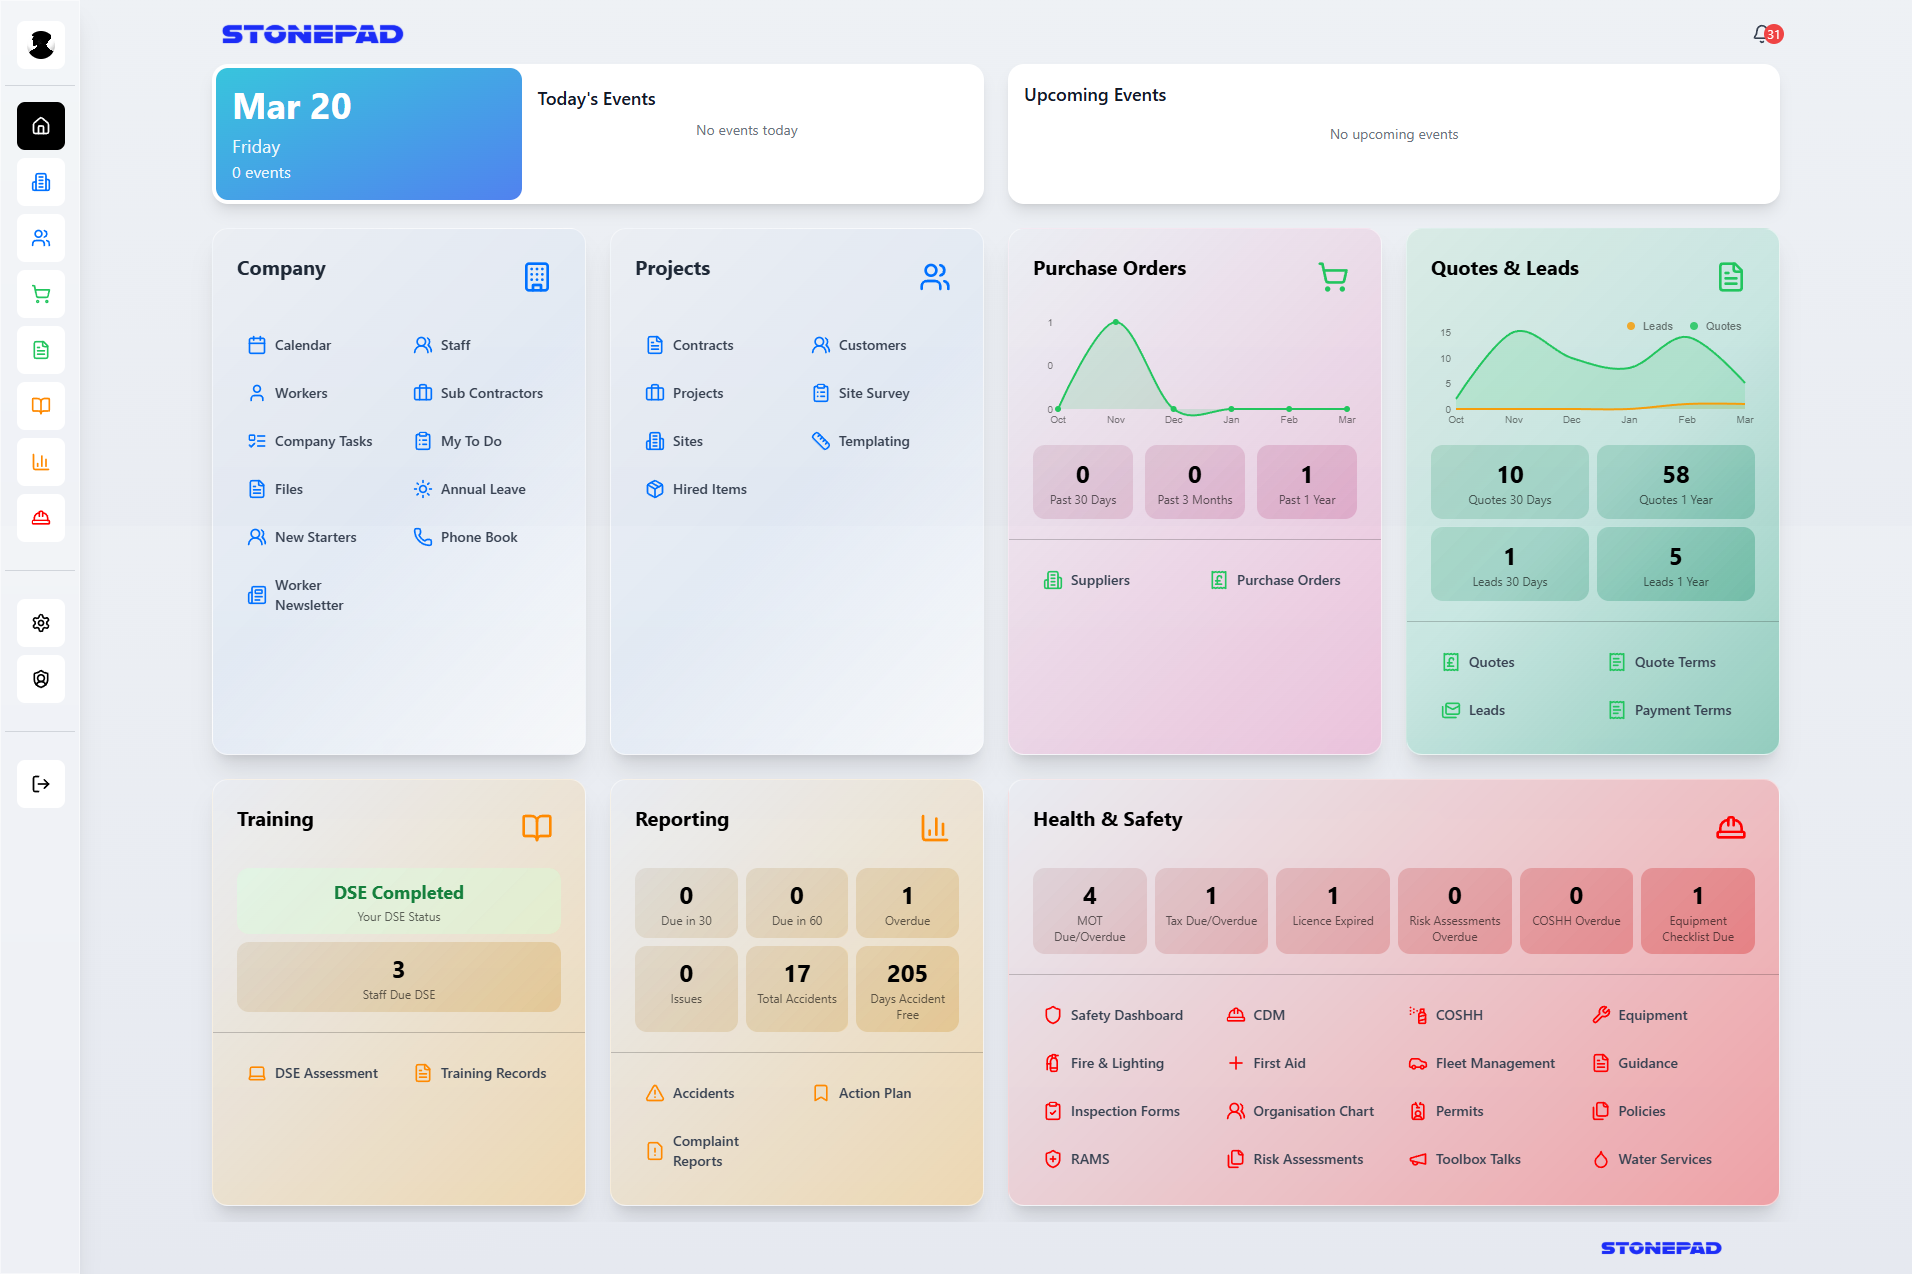Log out using the sidebar exit icon
1912x1274 pixels.
pyautogui.click(x=40, y=784)
